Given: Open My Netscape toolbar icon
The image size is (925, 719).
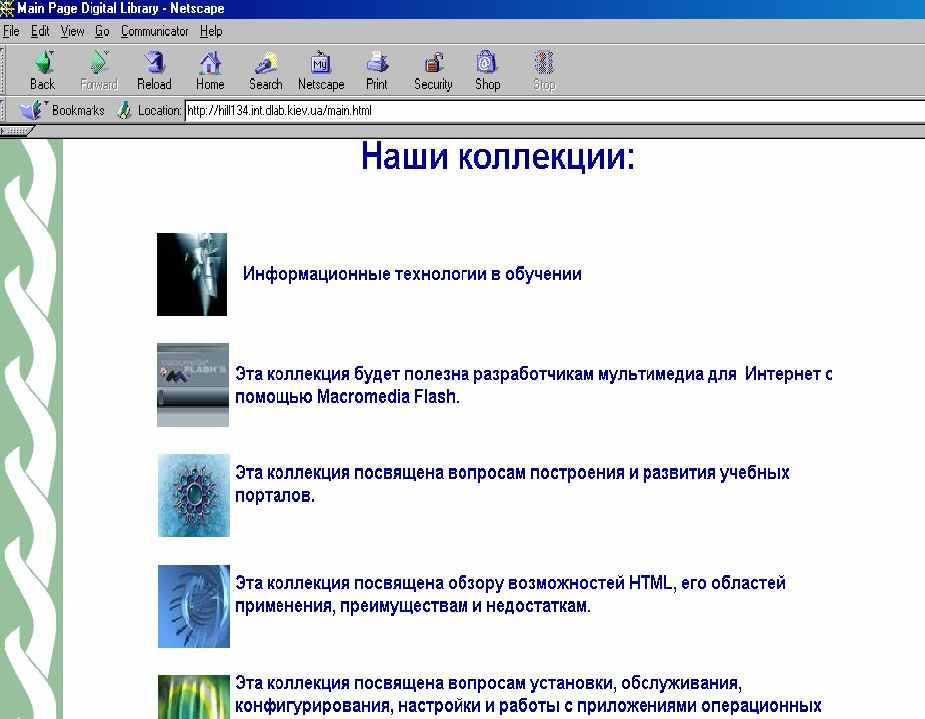Looking at the screenshot, I should [x=321, y=70].
